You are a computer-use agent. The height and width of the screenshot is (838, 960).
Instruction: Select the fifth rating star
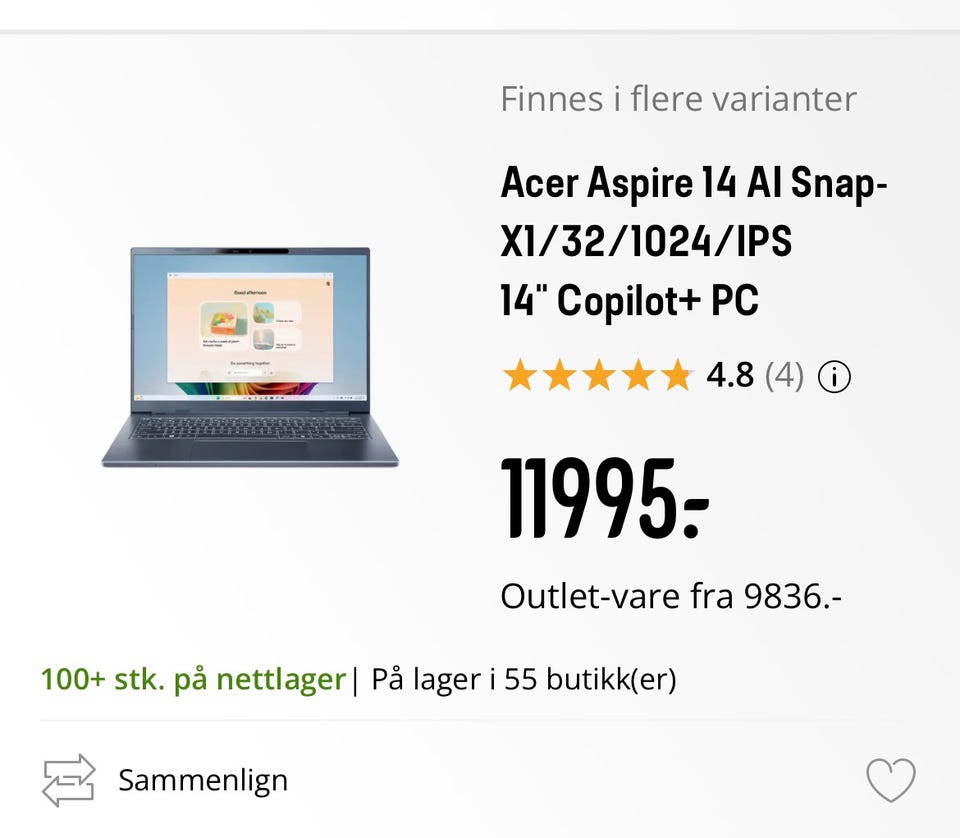point(676,377)
